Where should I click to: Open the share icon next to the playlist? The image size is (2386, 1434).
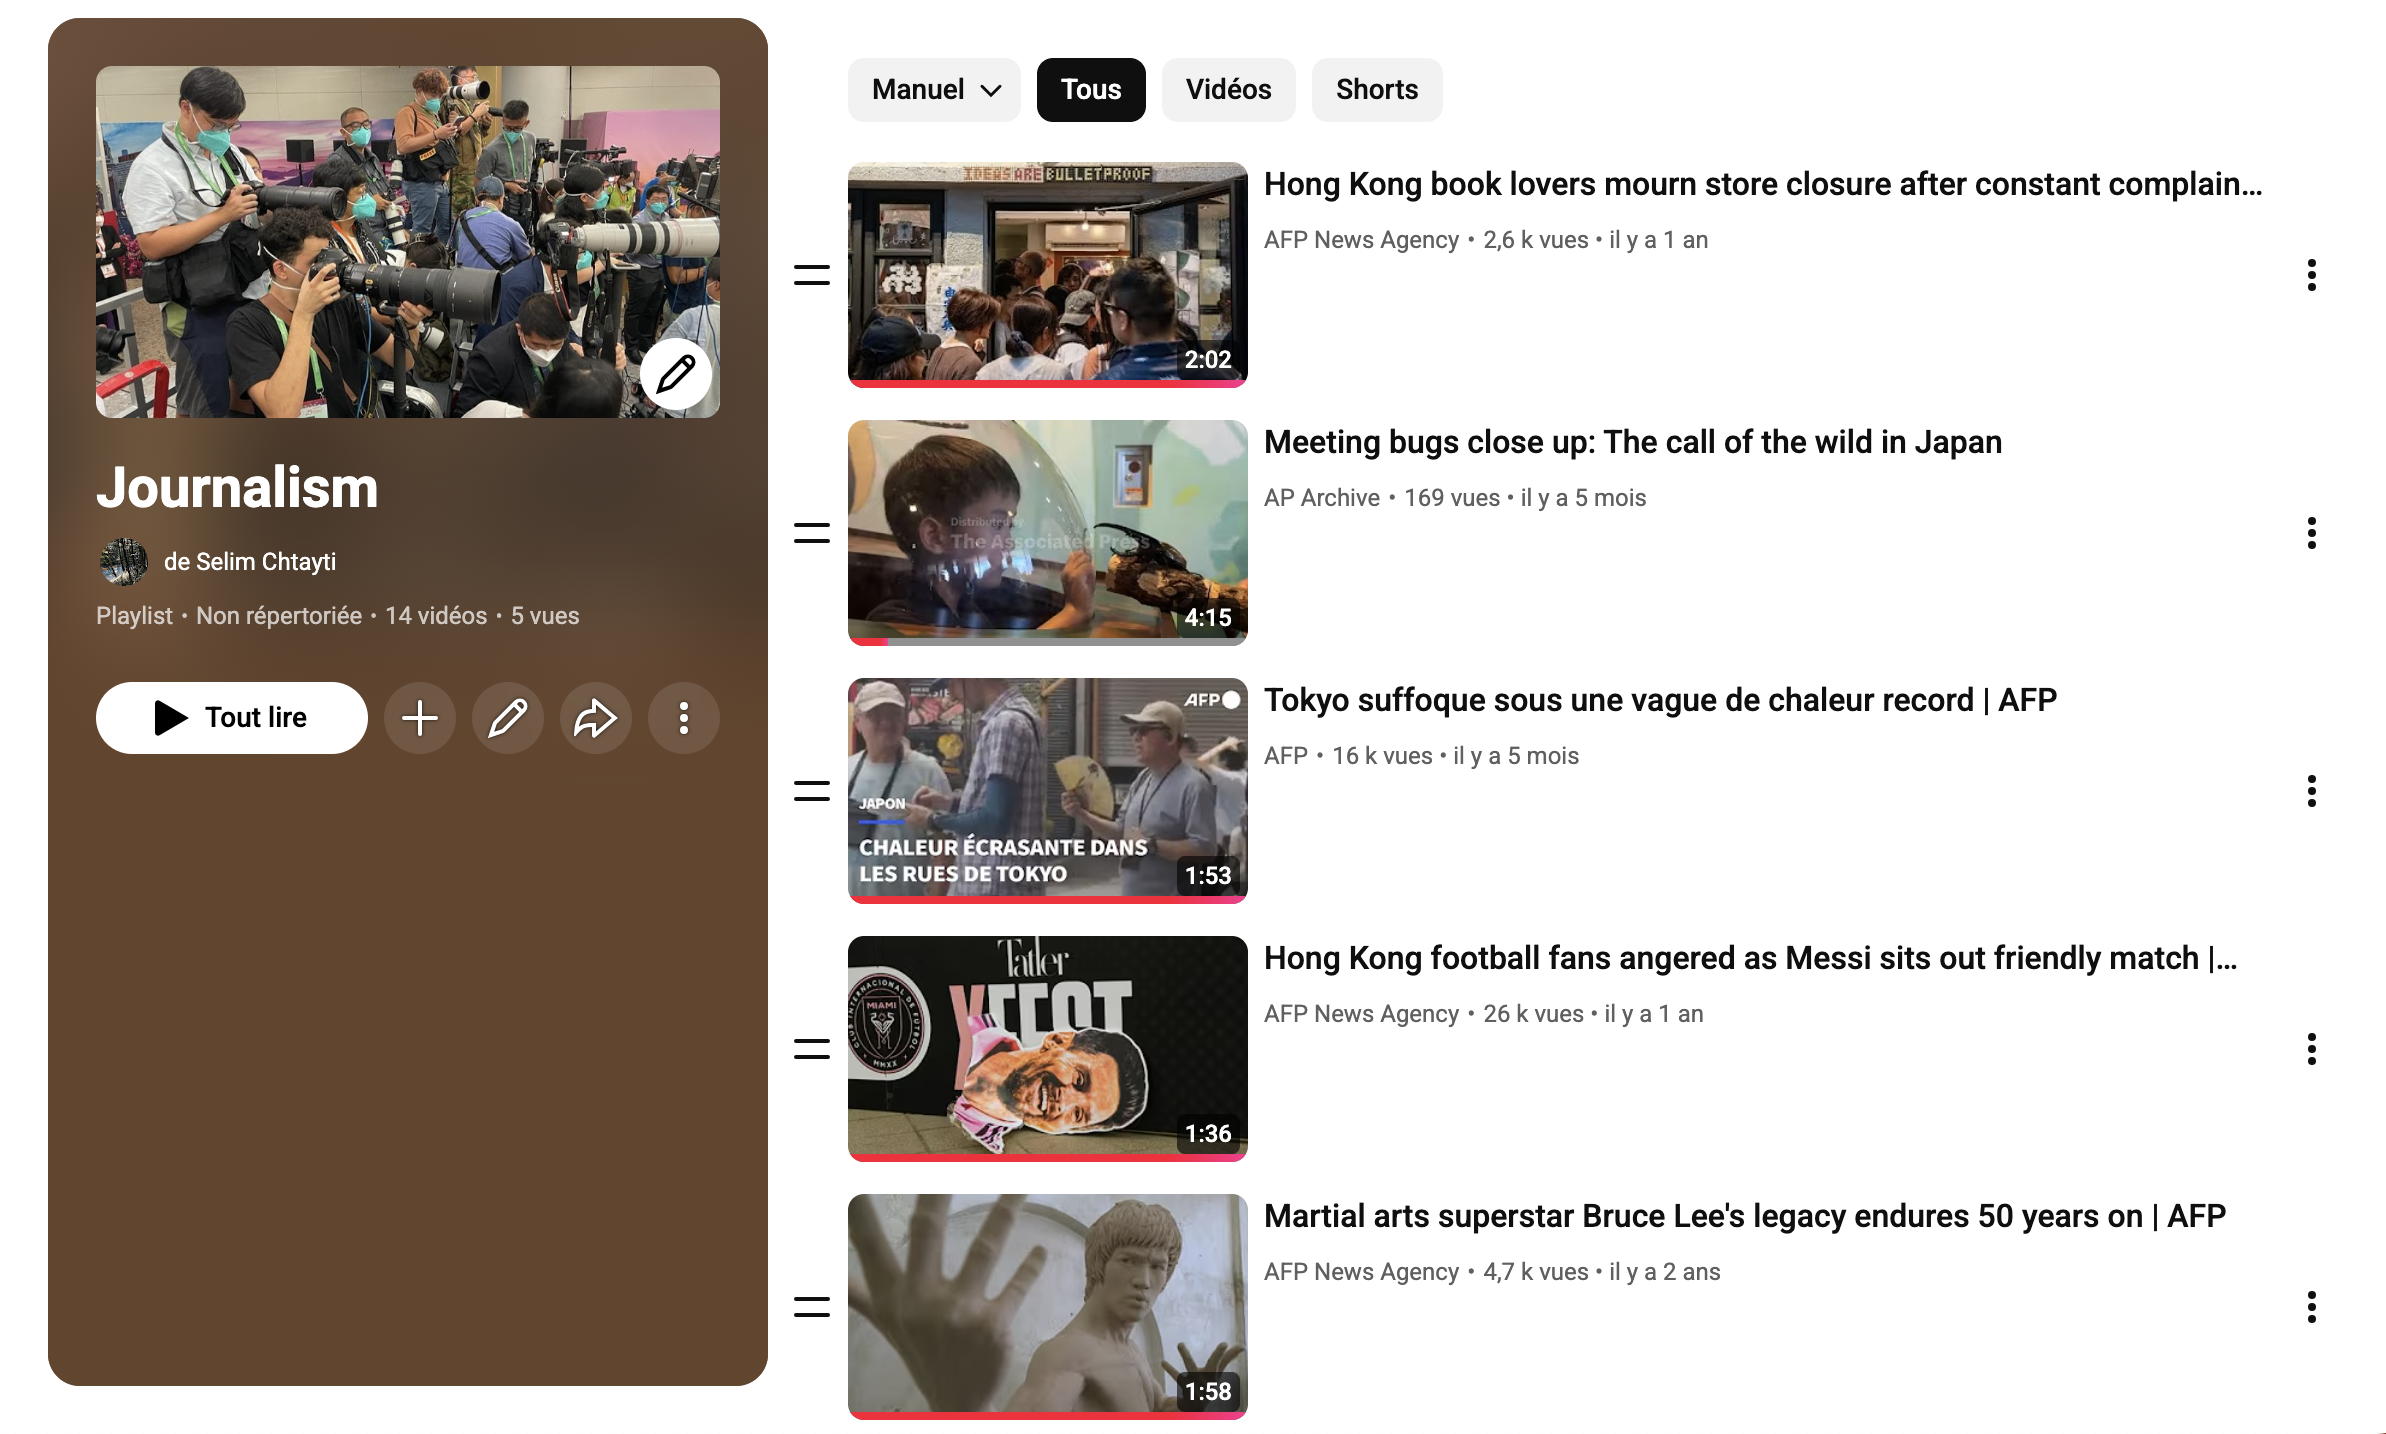595,717
